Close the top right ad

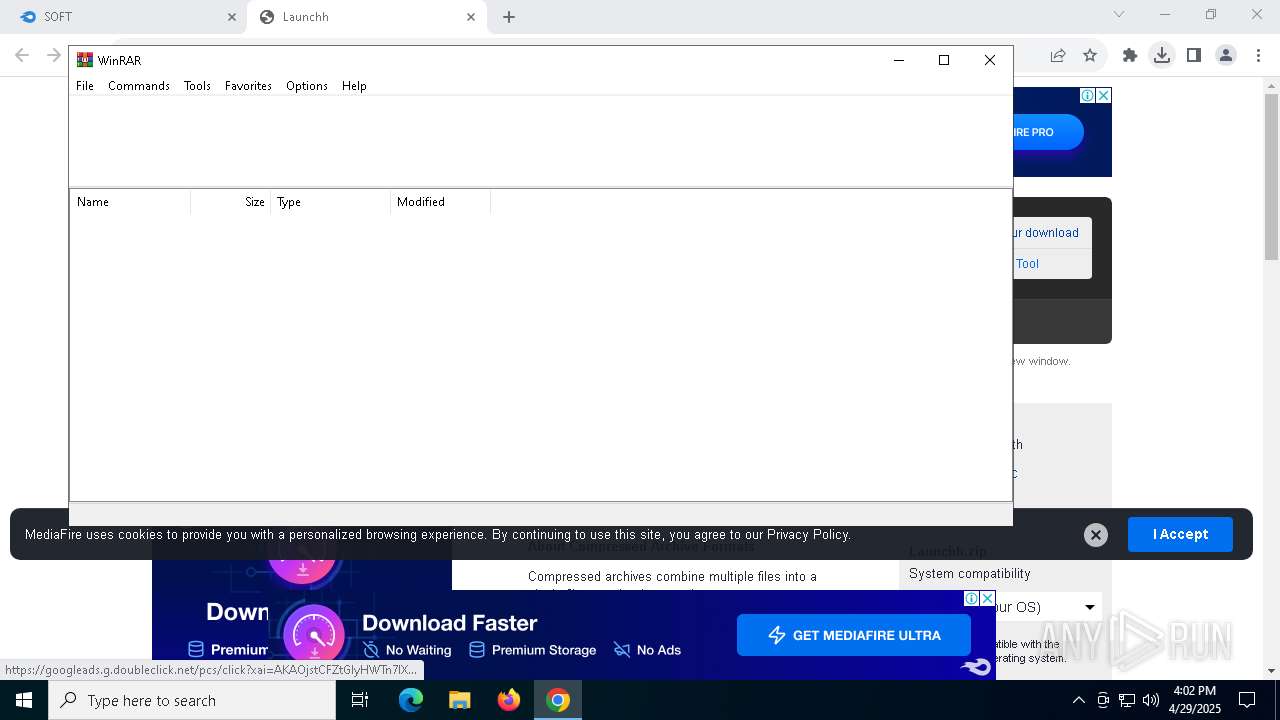(1104, 95)
